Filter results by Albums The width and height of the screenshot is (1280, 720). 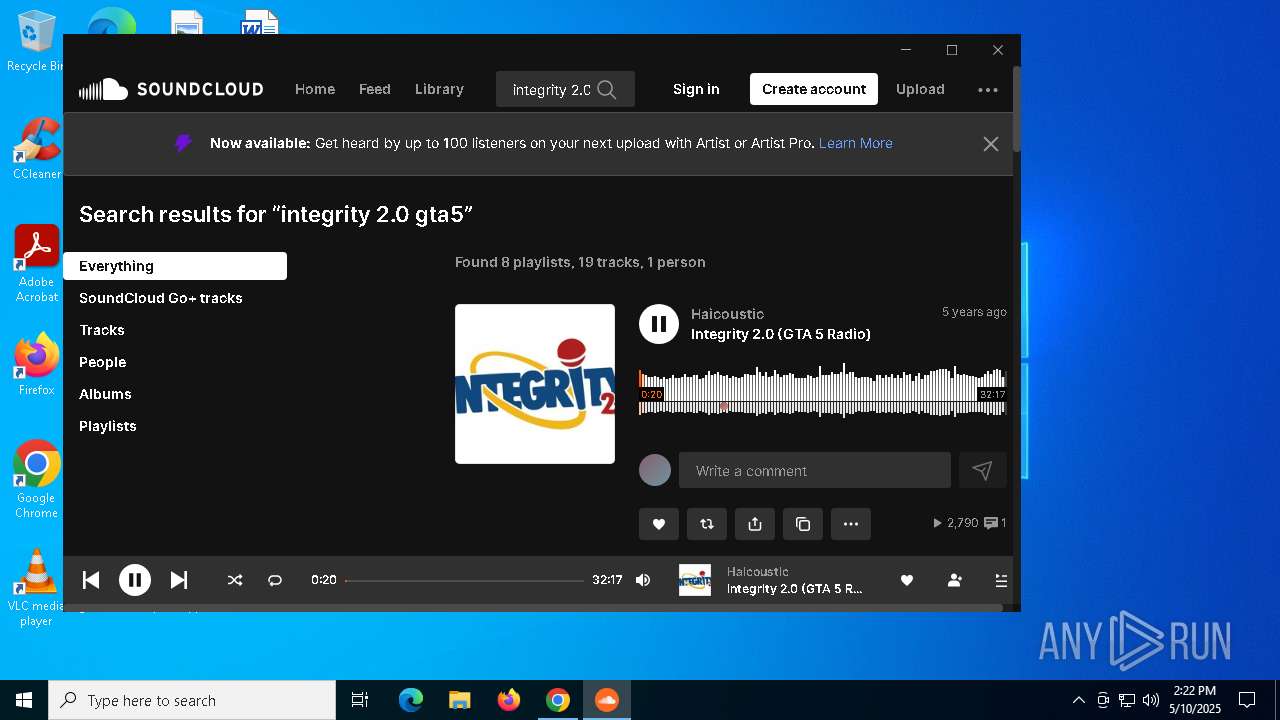(105, 394)
